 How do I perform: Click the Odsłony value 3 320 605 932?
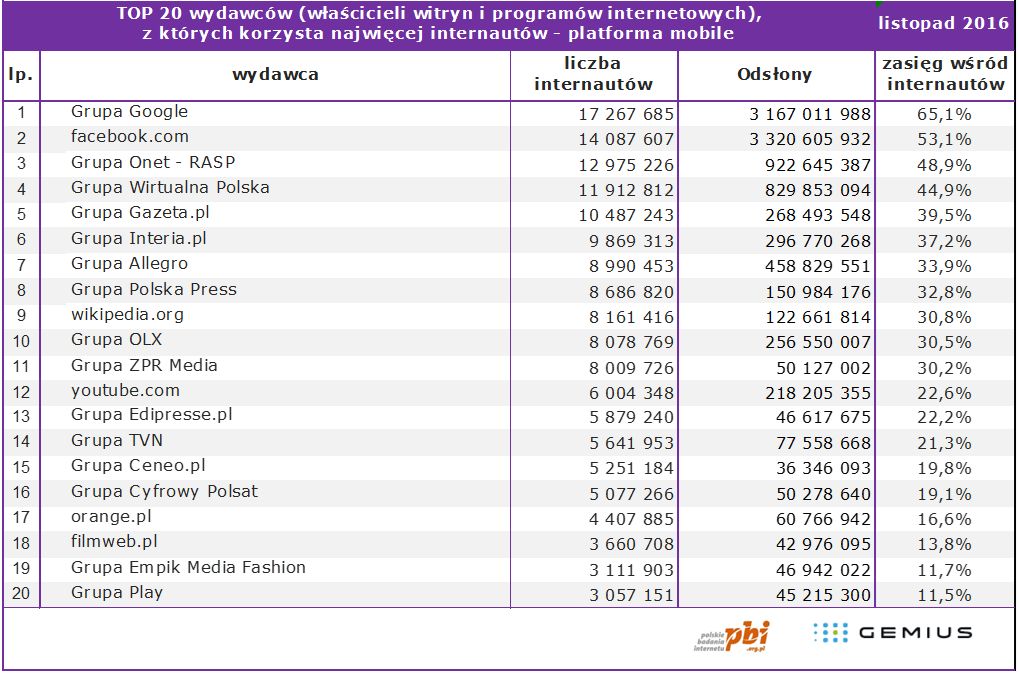(x=810, y=140)
